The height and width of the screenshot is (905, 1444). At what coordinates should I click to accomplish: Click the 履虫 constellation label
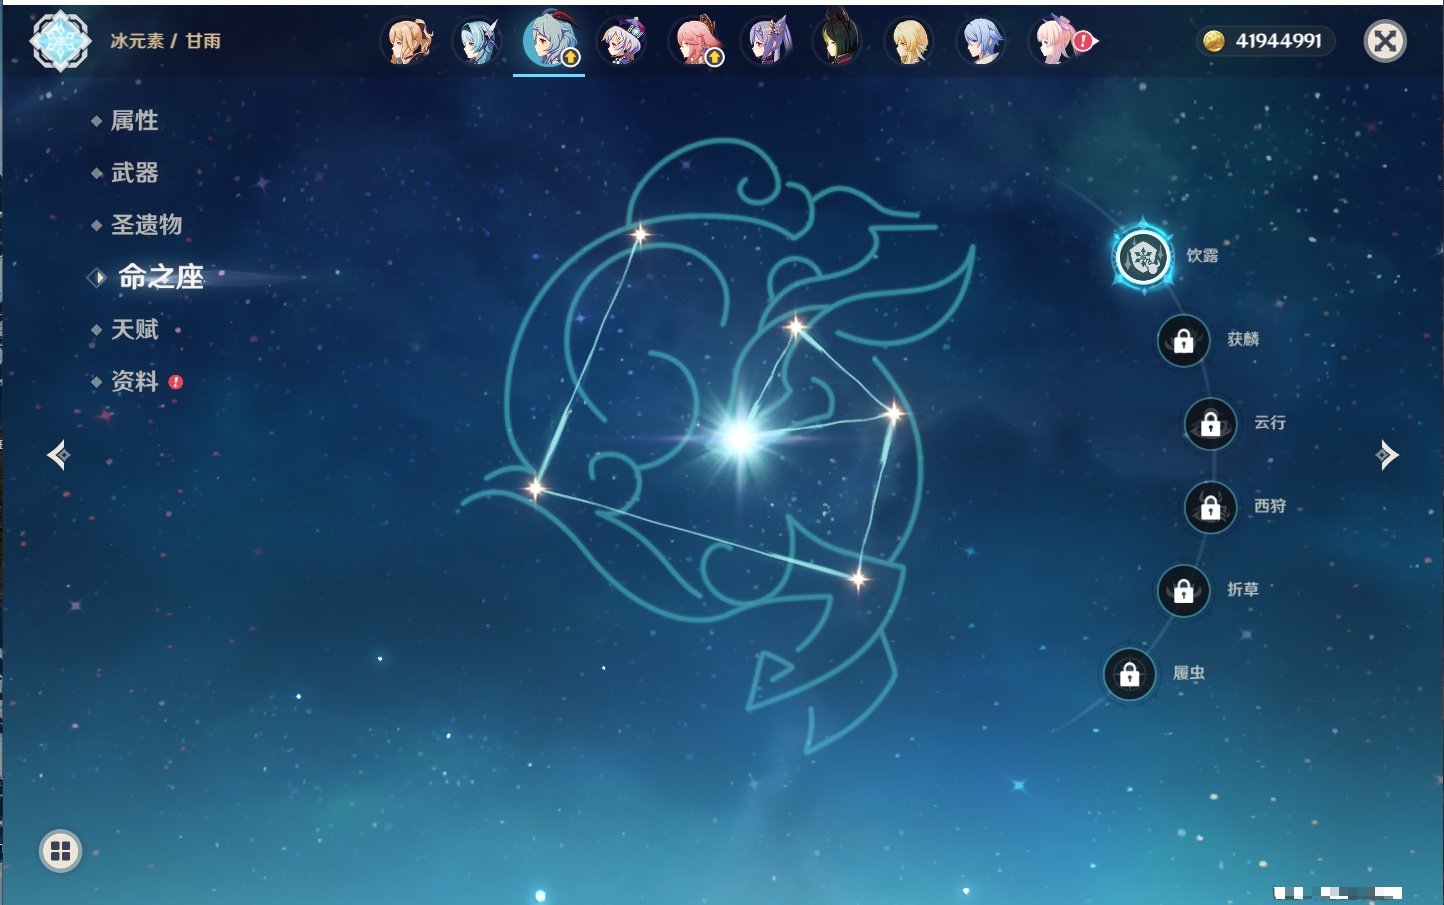(x=1189, y=673)
